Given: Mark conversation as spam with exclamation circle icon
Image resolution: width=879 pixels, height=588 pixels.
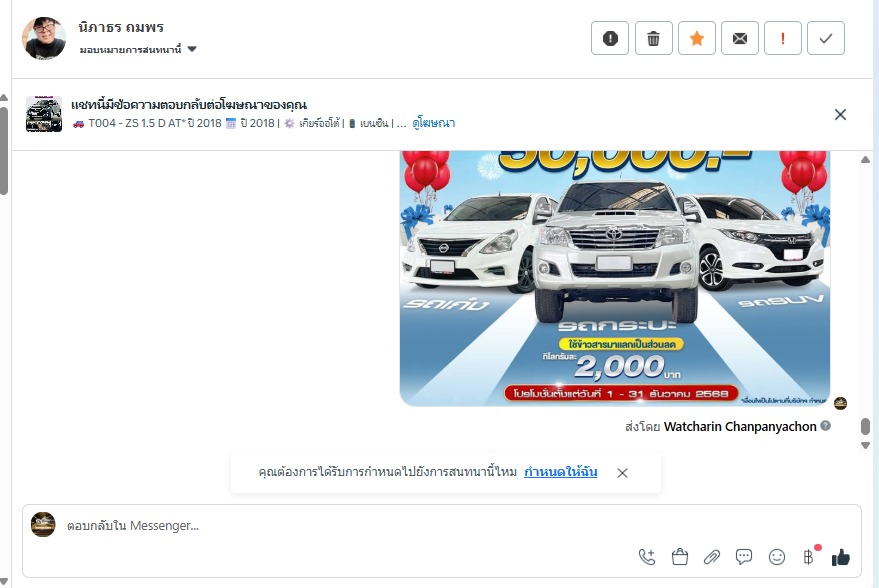Looking at the screenshot, I should 610,38.
